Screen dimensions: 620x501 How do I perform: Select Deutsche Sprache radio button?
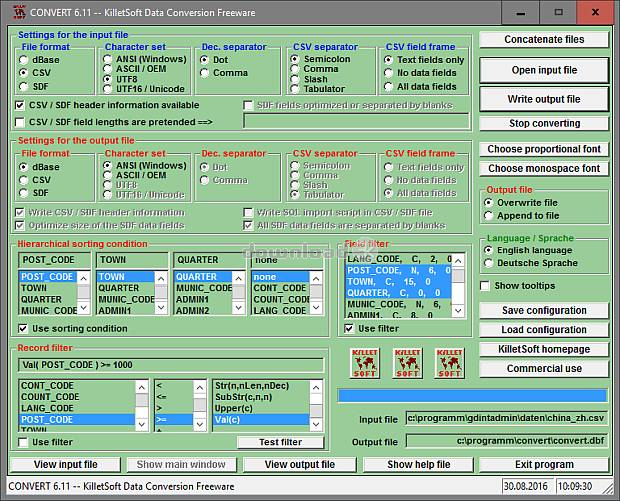488,263
